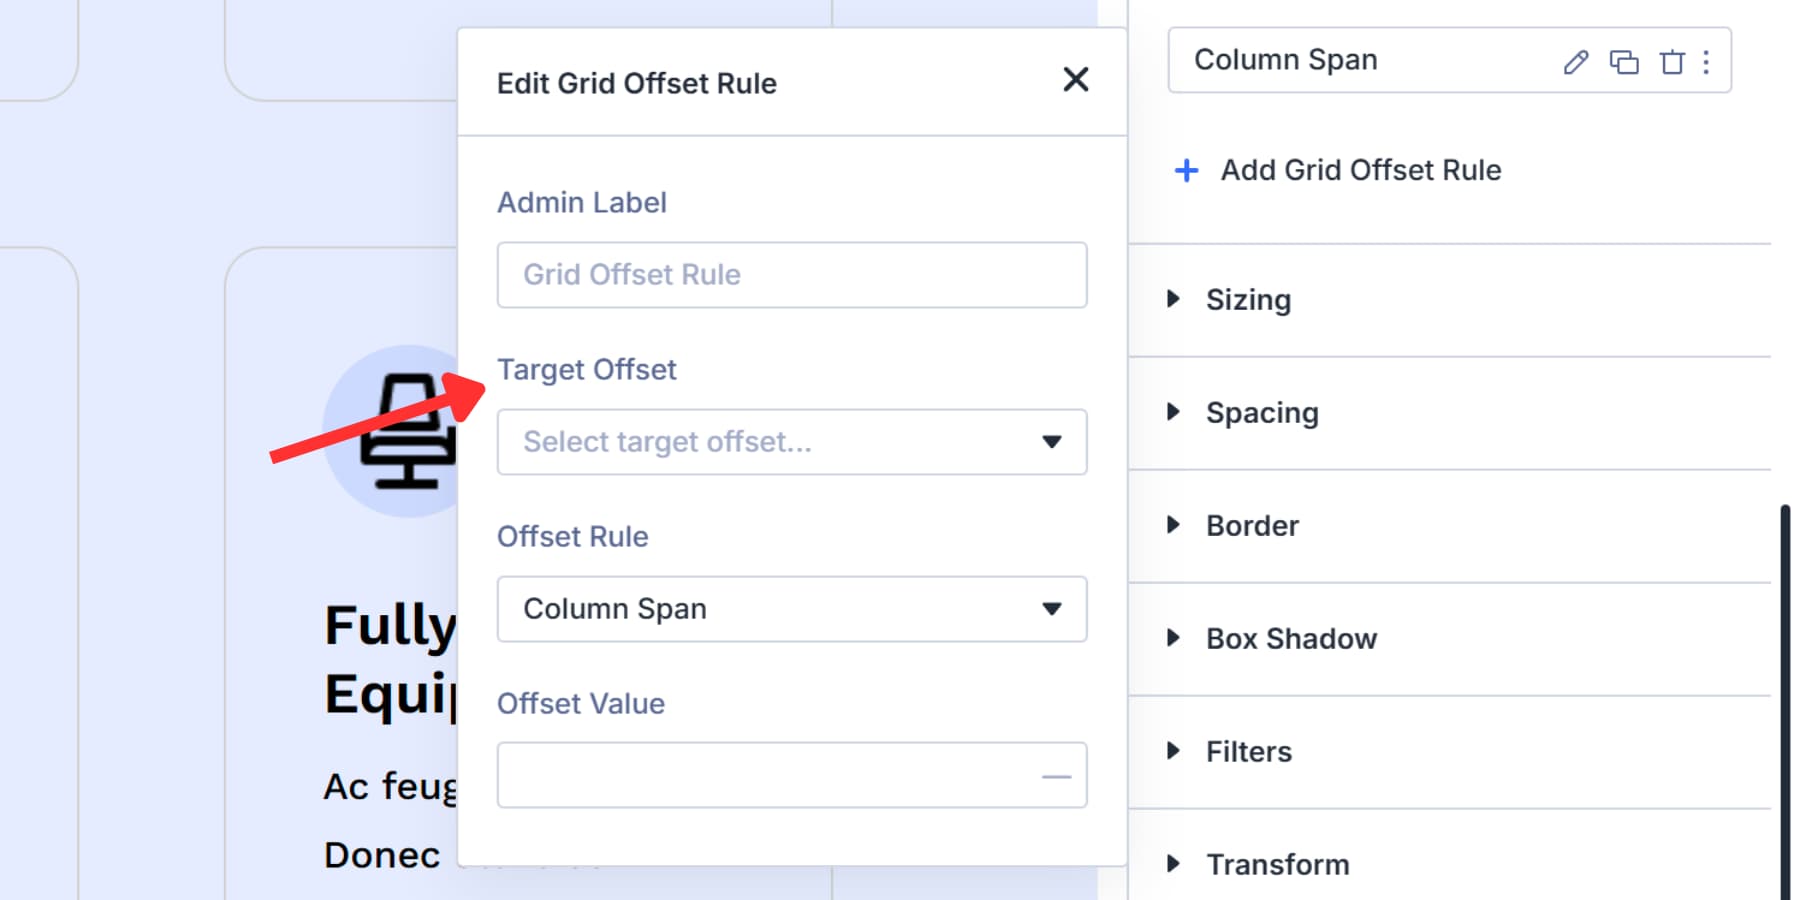Click the pencil icon to edit Column Span rule
The height and width of the screenshot is (900, 1800).
click(1575, 62)
